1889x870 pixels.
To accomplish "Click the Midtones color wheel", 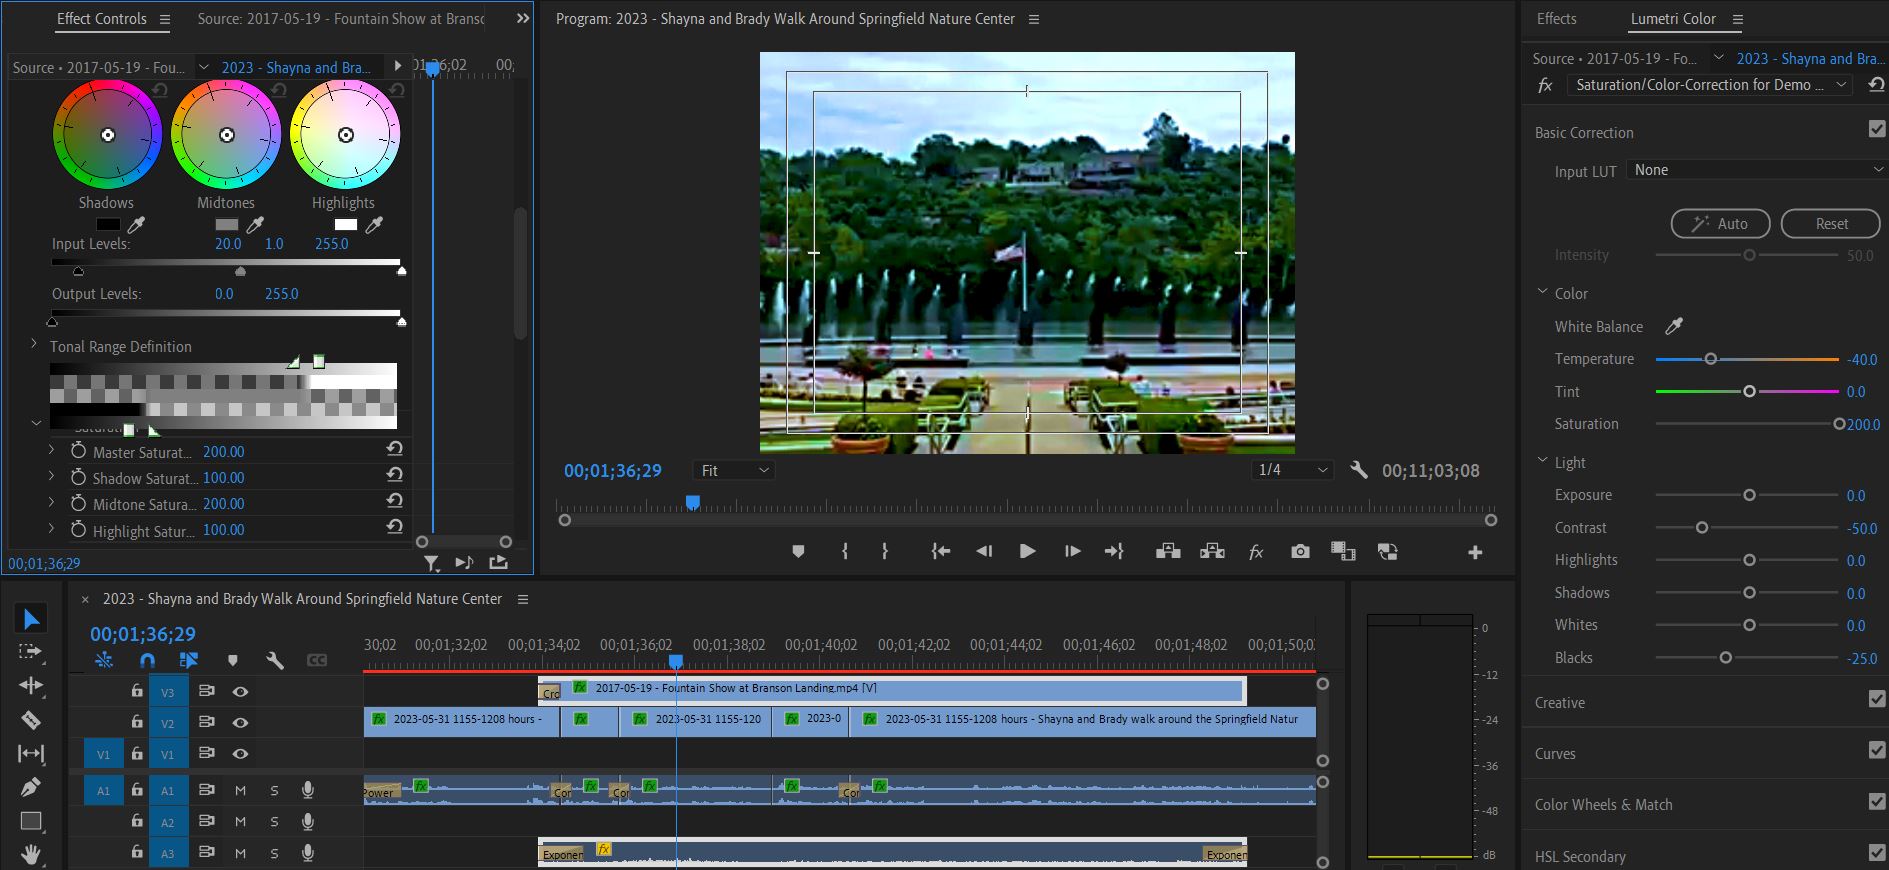I will coord(226,135).
